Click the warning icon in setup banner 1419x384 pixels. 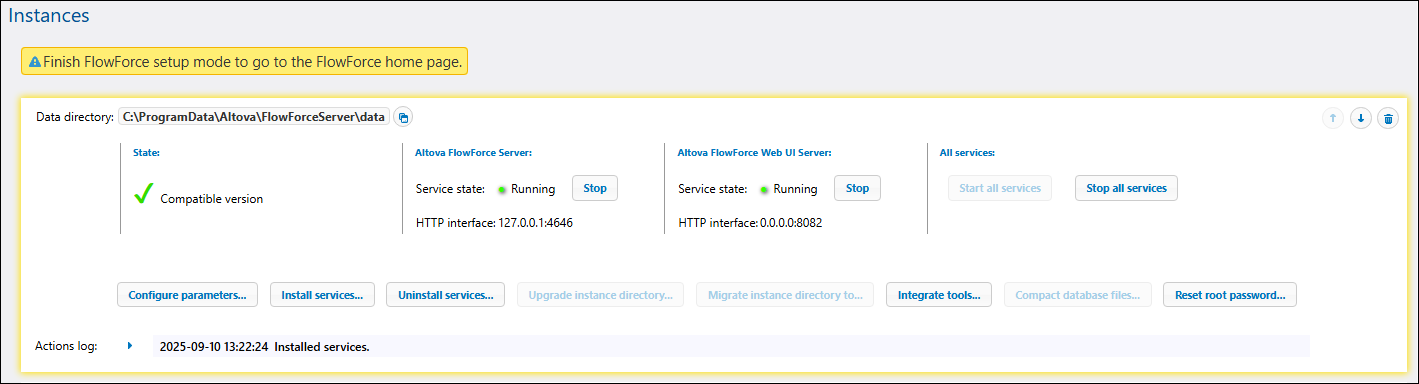[x=35, y=62]
